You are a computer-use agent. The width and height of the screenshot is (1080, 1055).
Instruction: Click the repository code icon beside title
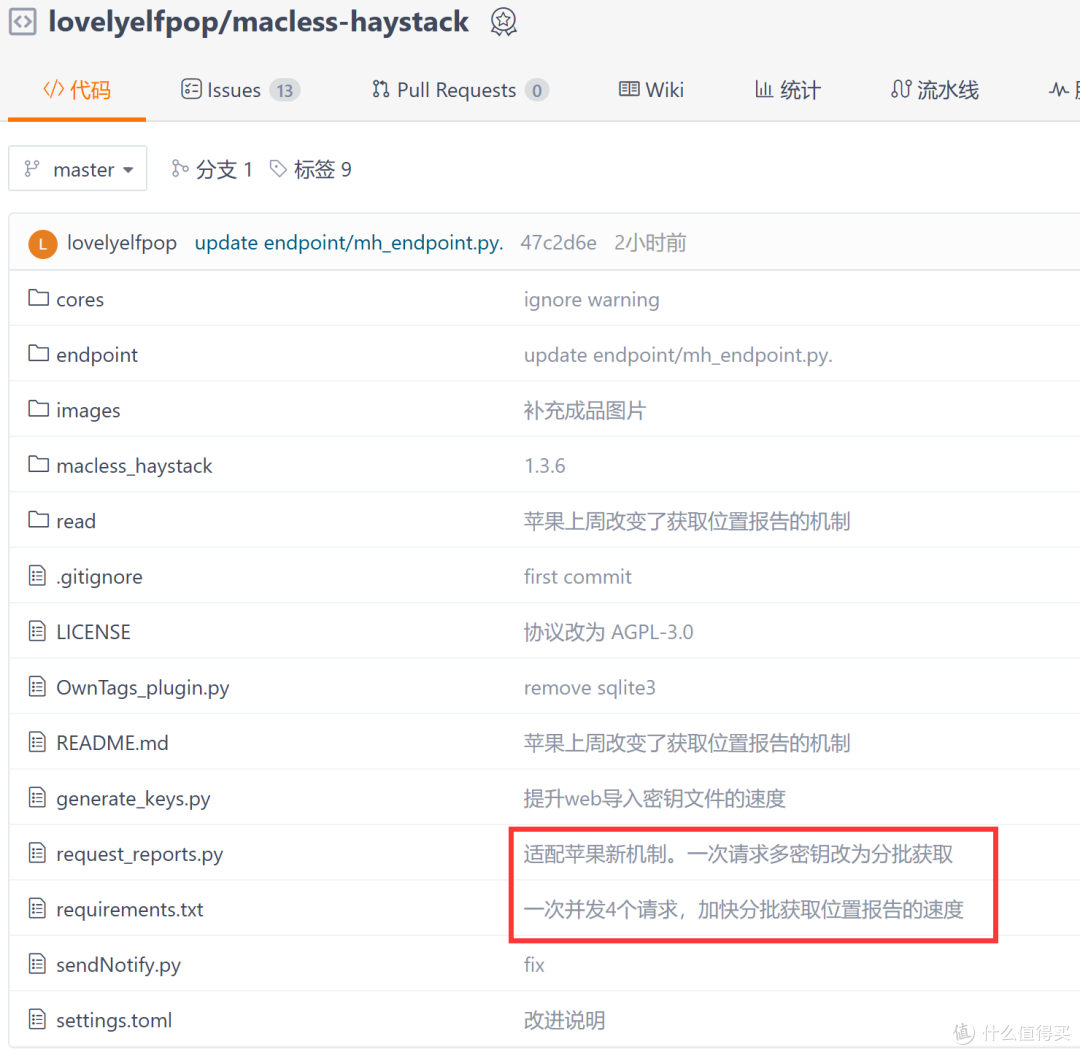(x=23, y=21)
